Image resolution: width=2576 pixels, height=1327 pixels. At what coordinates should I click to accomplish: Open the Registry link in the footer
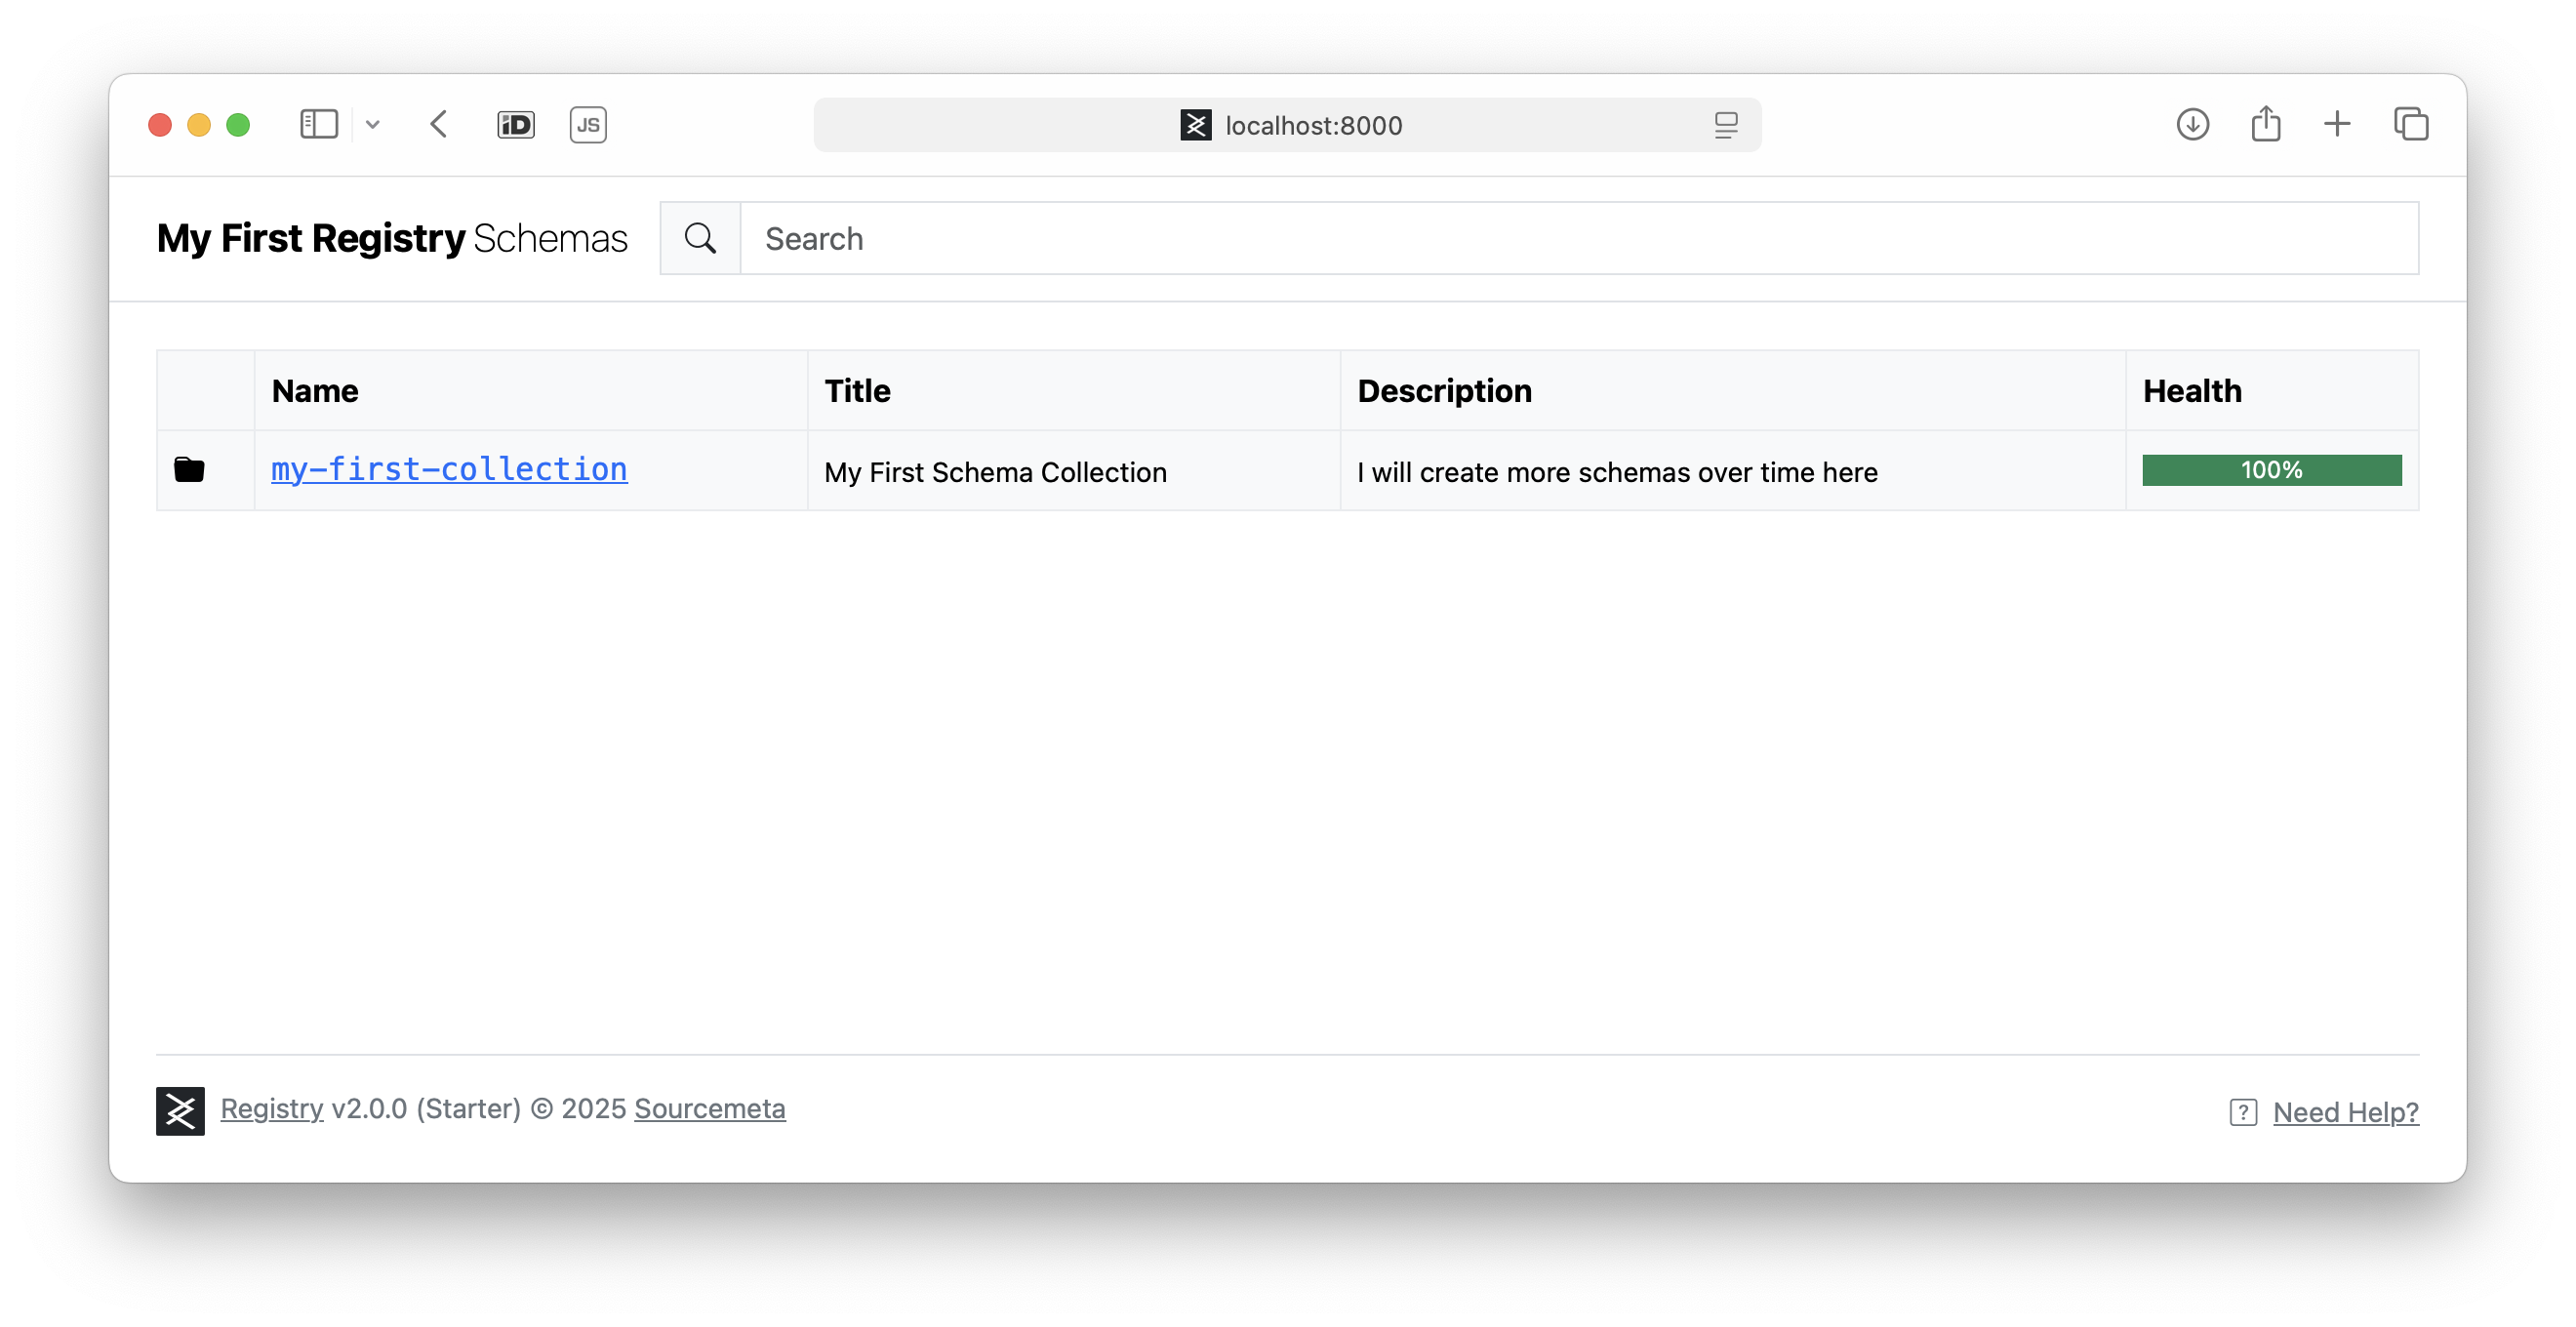(271, 1108)
